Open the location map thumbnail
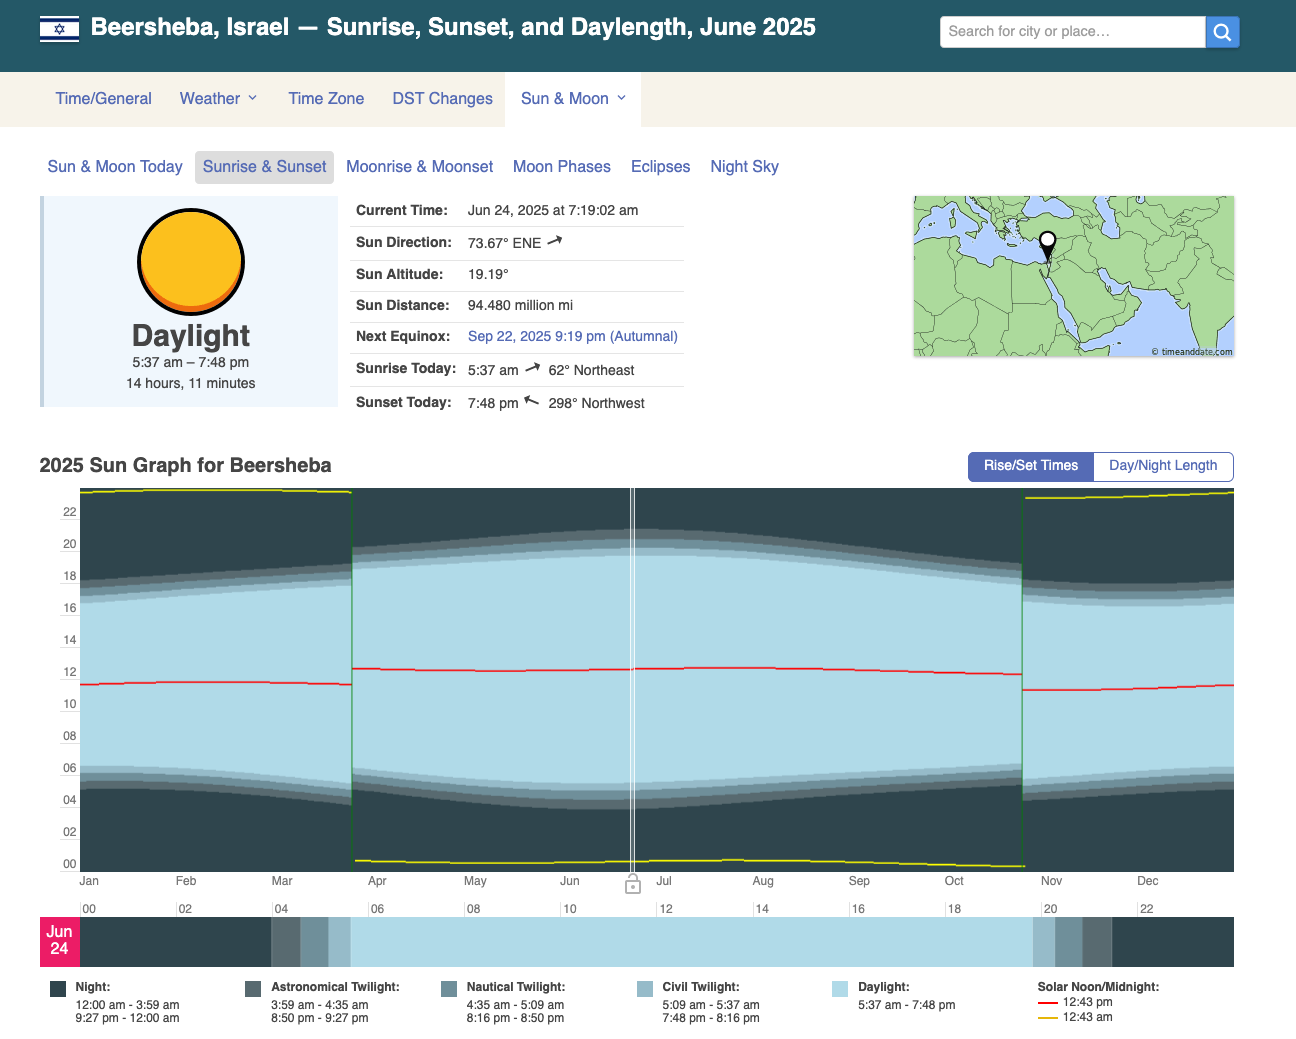The width and height of the screenshot is (1296, 1039). coord(1073,276)
